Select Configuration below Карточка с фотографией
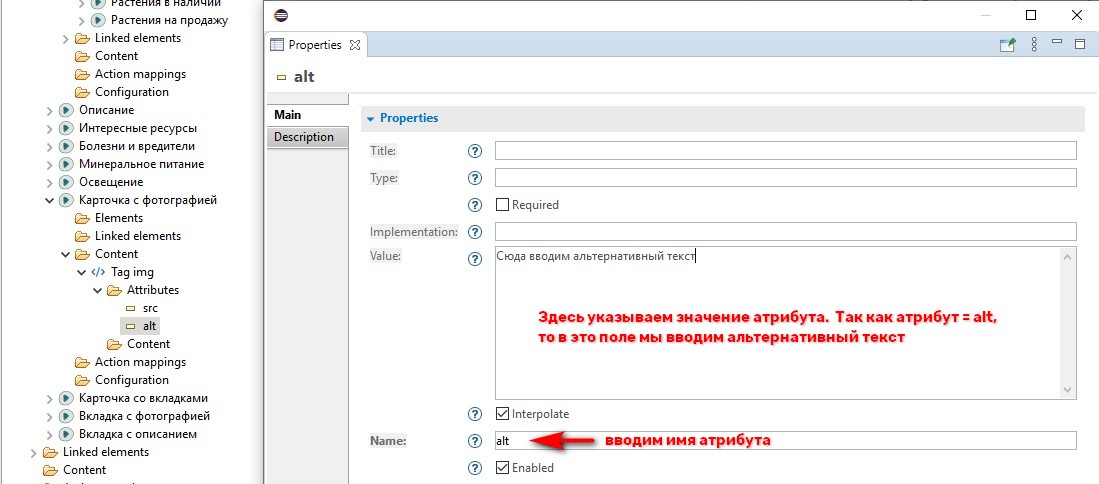 tap(132, 380)
